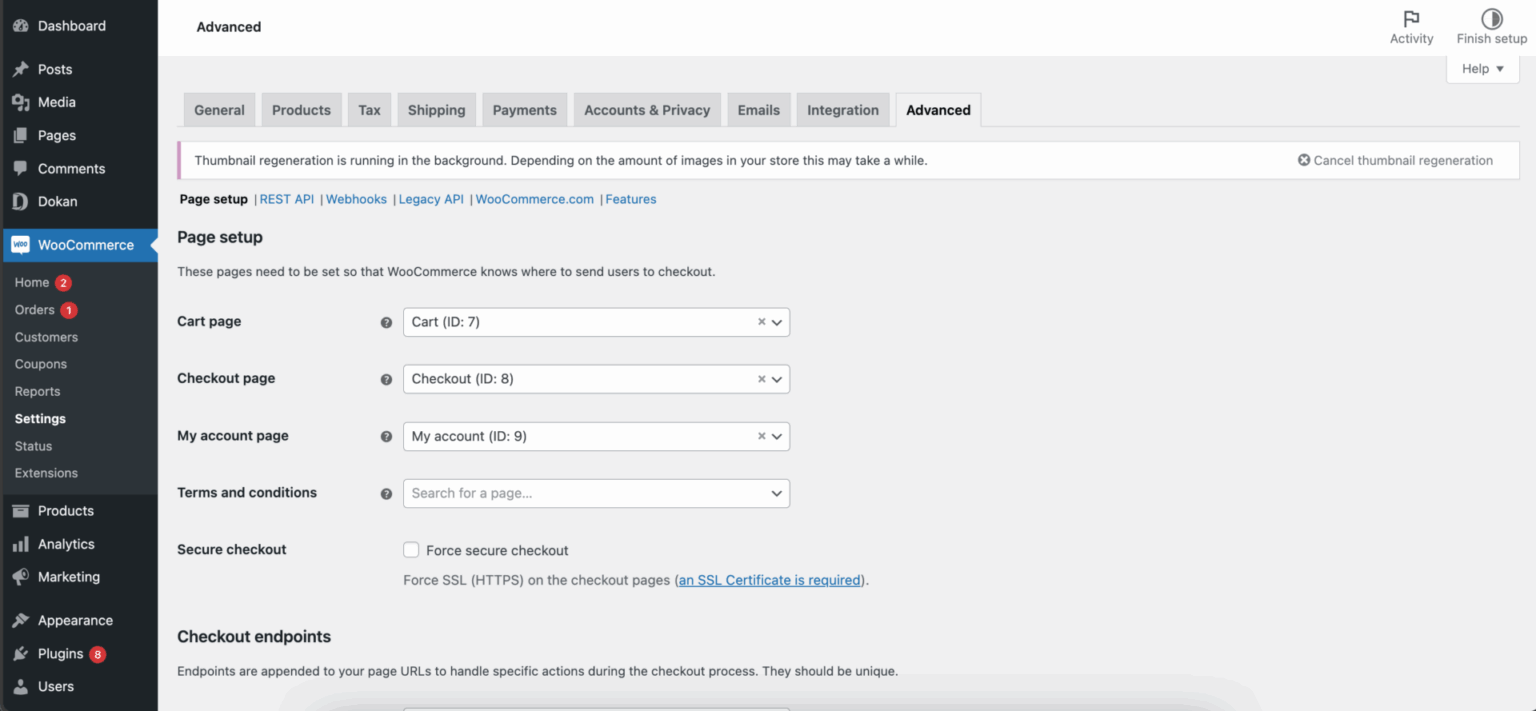This screenshot has height=711, width=1536.
Task: Switch to the Accounts & Privacy tab
Action: tap(647, 110)
